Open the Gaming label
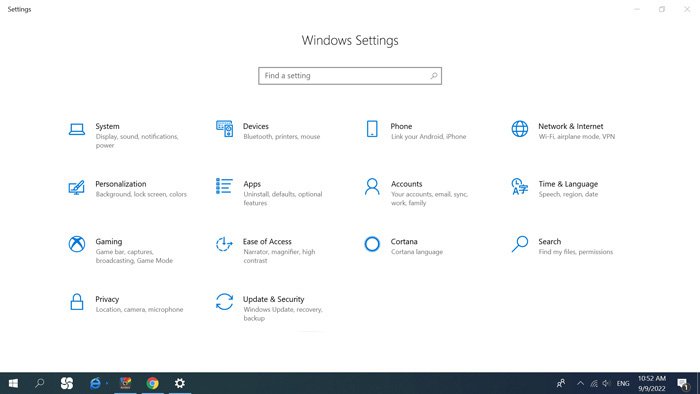This screenshot has height=394, width=700. pos(108,241)
